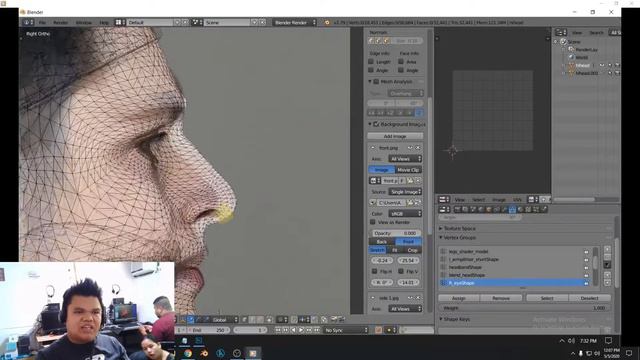The width and height of the screenshot is (640, 360).
Task: Open the Render Layers properties tab
Action: pyautogui.click(x=465, y=209)
